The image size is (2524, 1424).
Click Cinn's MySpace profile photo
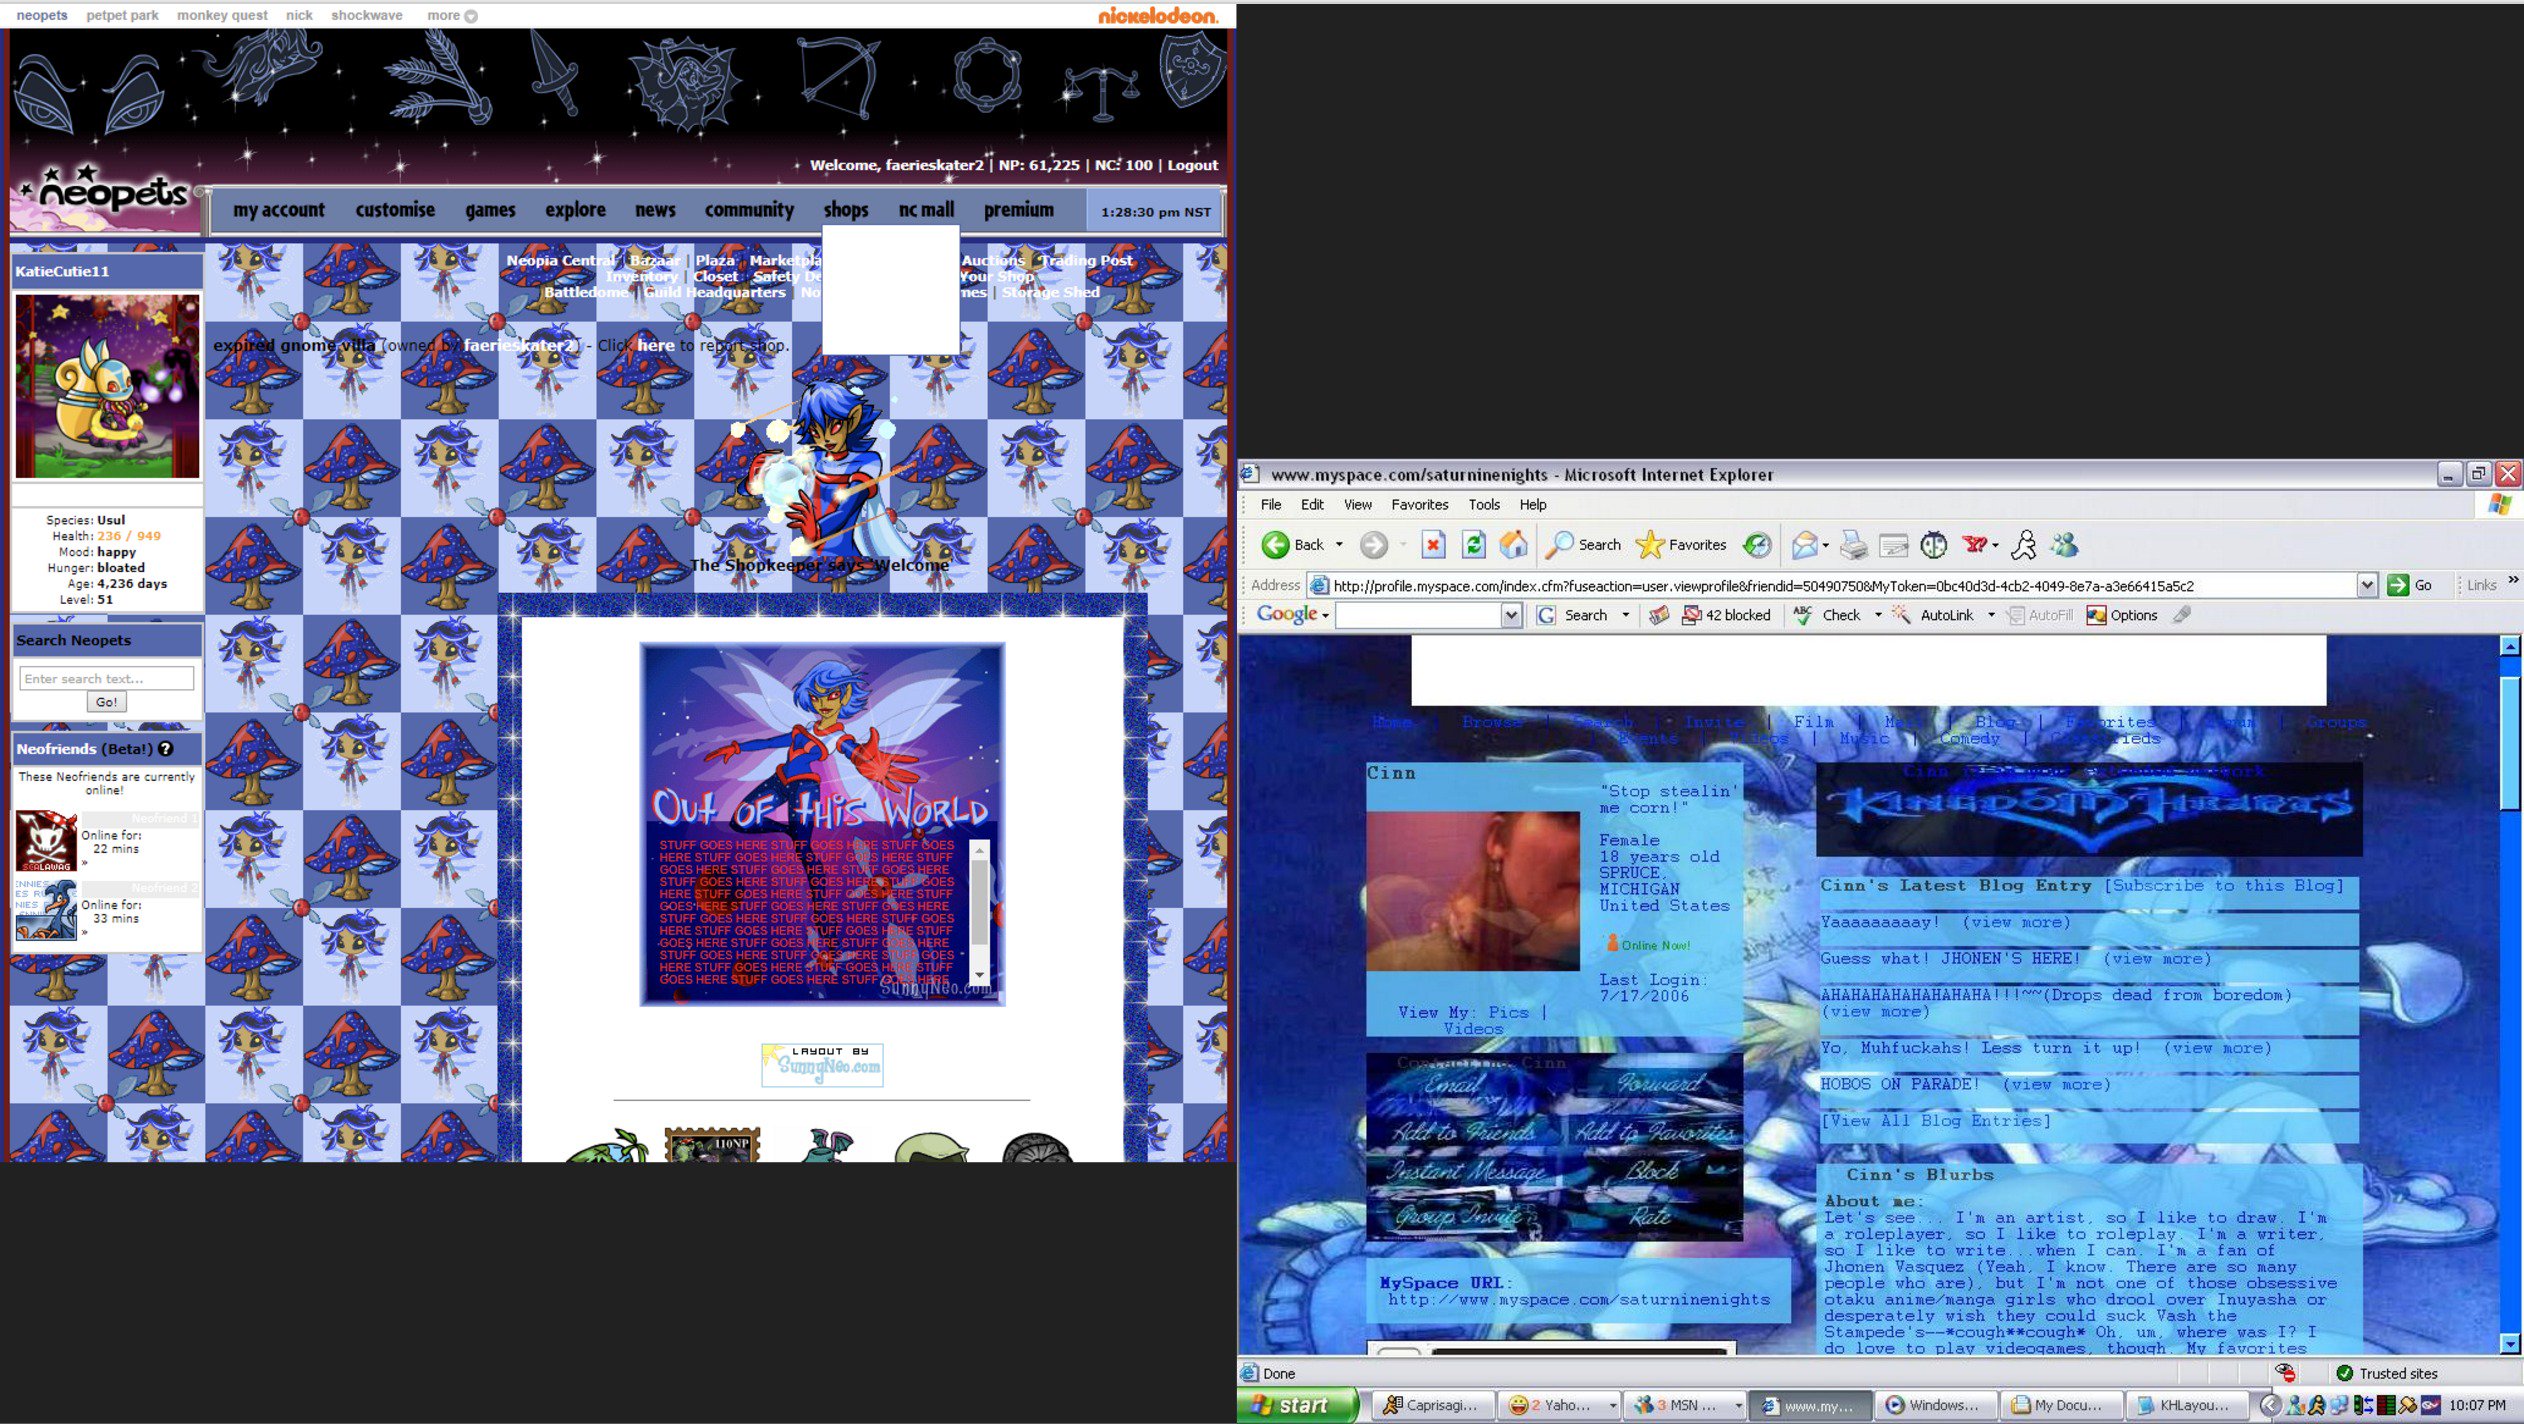click(1473, 890)
